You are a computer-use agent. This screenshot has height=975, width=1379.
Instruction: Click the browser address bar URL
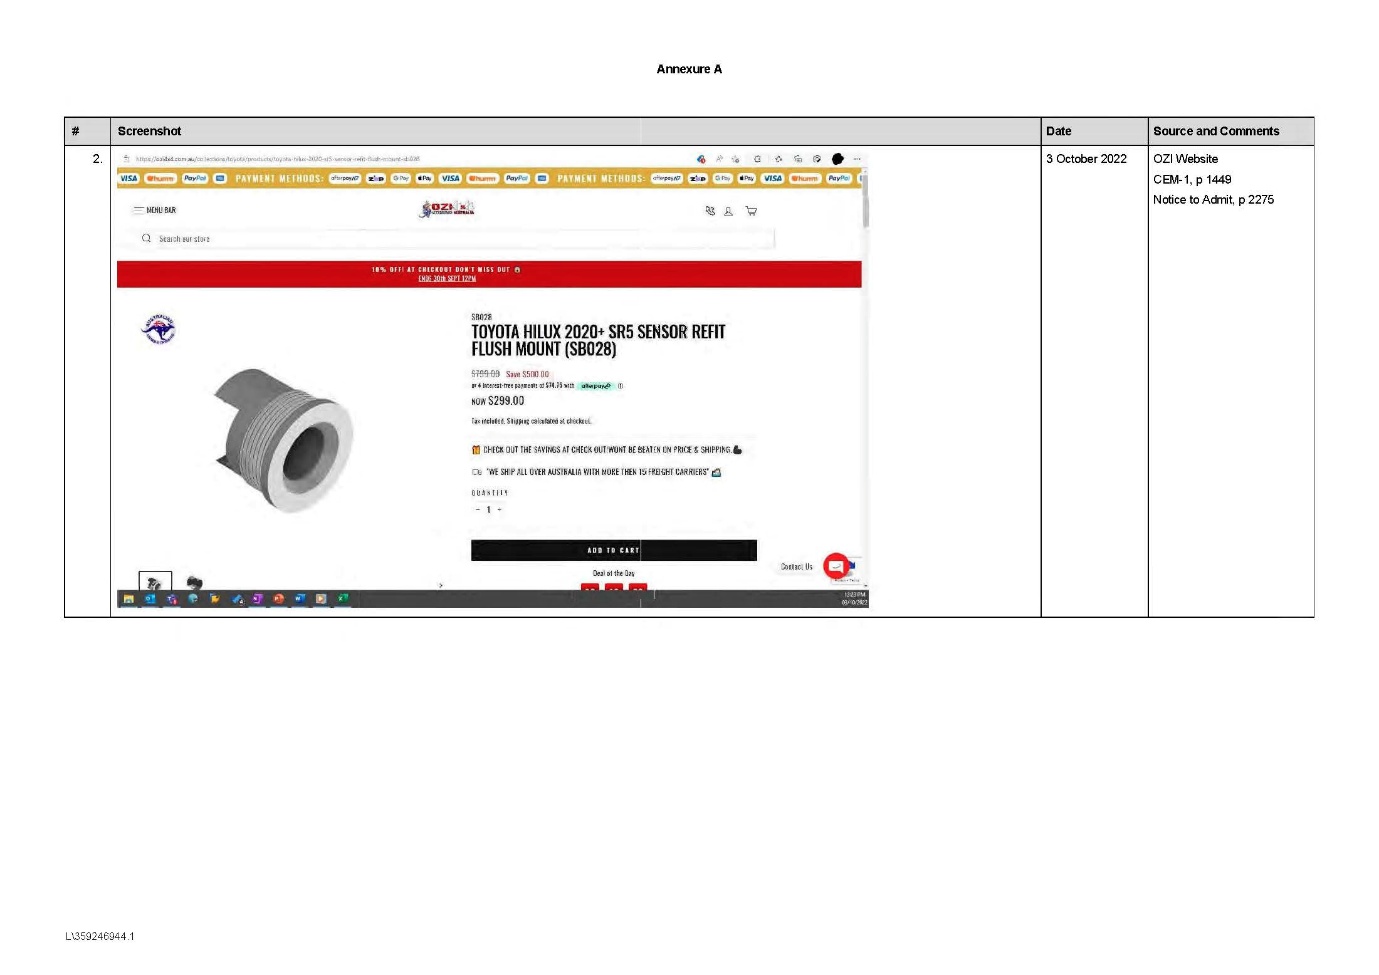coord(278,159)
